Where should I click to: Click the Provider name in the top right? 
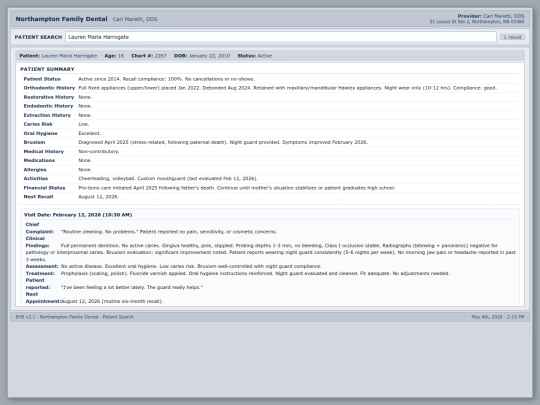point(491,16)
